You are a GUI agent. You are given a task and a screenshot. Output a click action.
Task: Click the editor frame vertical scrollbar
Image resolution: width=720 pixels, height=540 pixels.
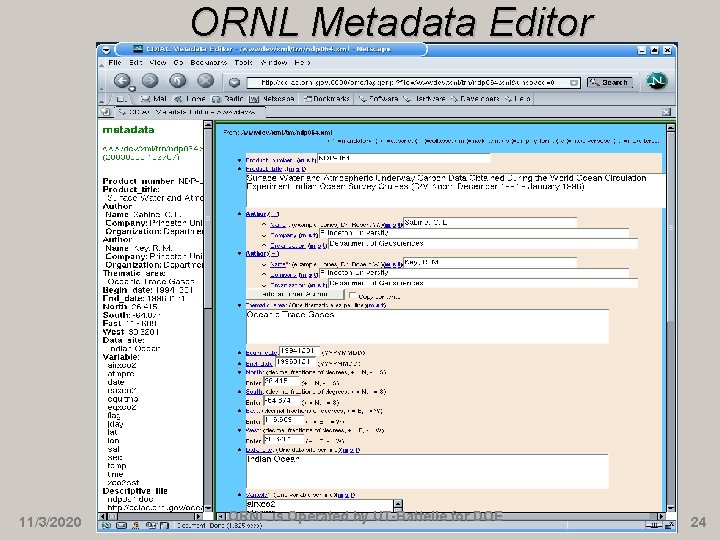click(671, 317)
